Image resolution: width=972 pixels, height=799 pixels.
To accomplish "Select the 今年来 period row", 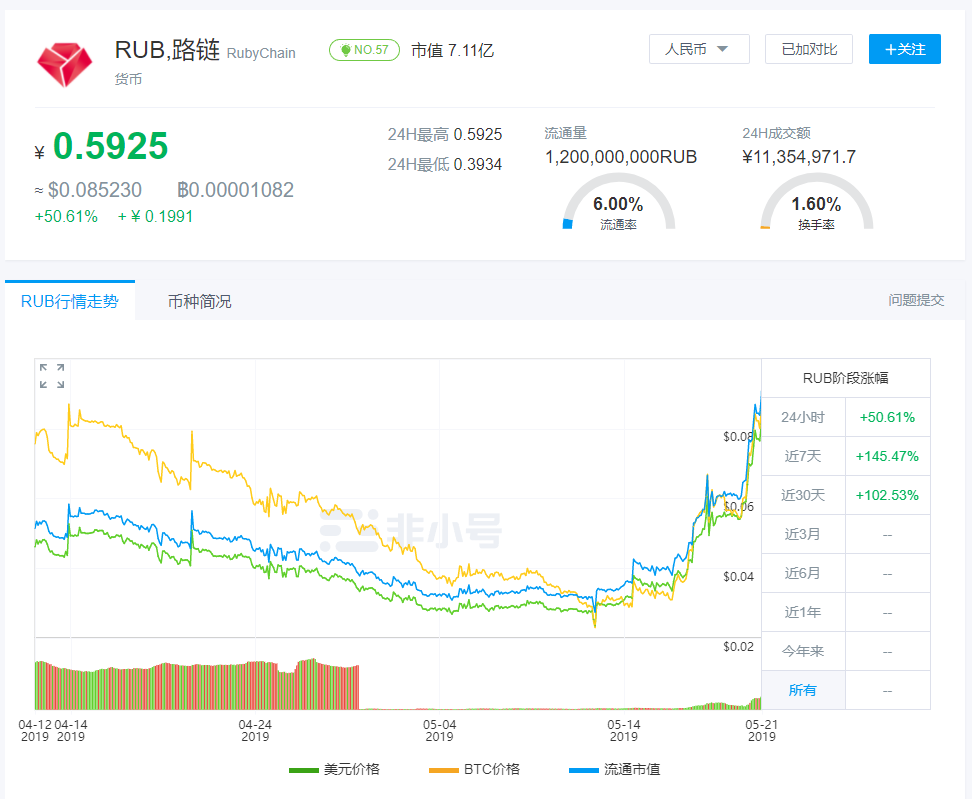I will (x=846, y=651).
